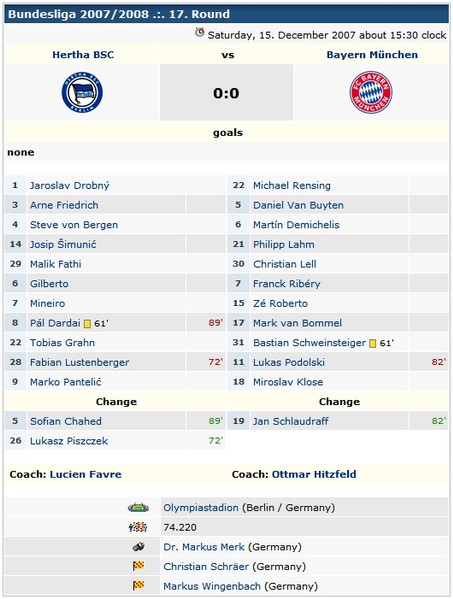The image size is (453, 599).
Task: Click the Hertha BSC club crest
Action: coord(82,92)
